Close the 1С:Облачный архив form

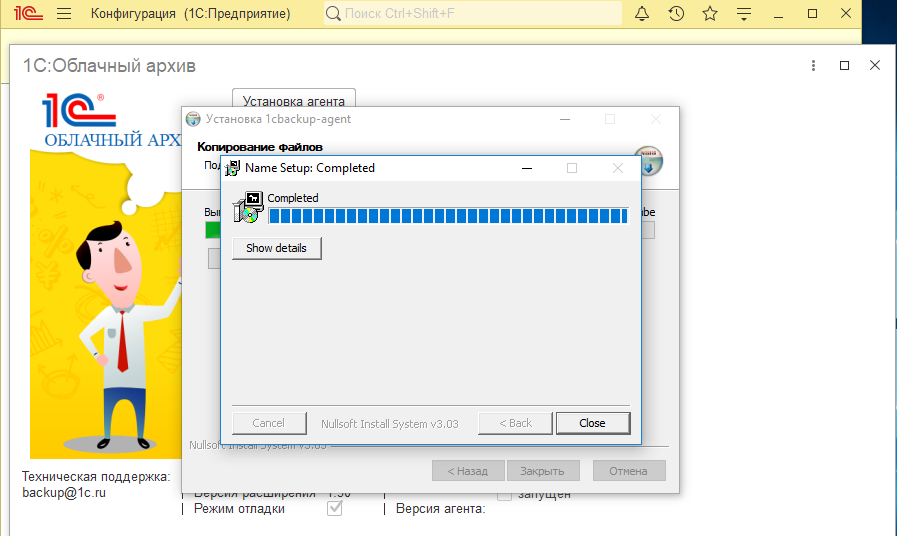click(875, 65)
